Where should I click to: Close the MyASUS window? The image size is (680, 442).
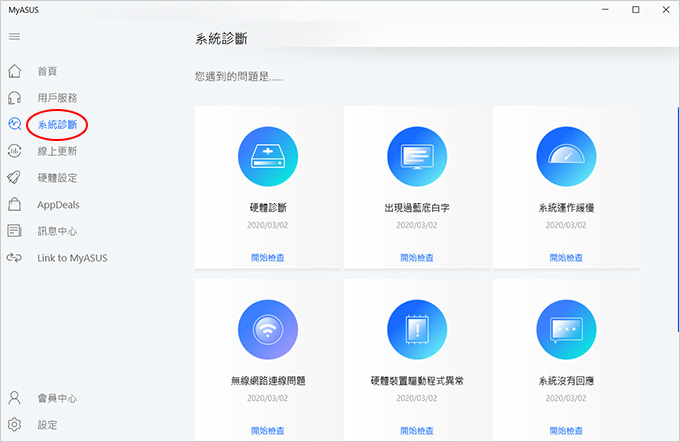[666, 10]
